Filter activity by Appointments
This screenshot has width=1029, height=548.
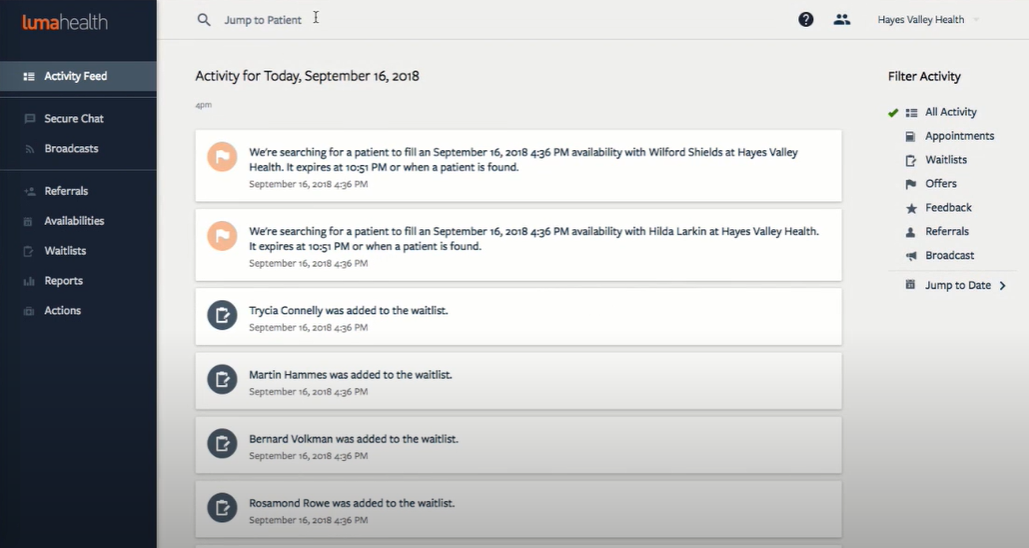[959, 136]
